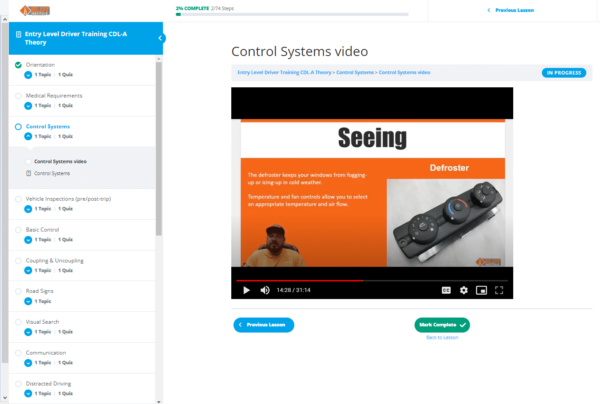Expand Medical Requirements lesson topics

coord(28,106)
